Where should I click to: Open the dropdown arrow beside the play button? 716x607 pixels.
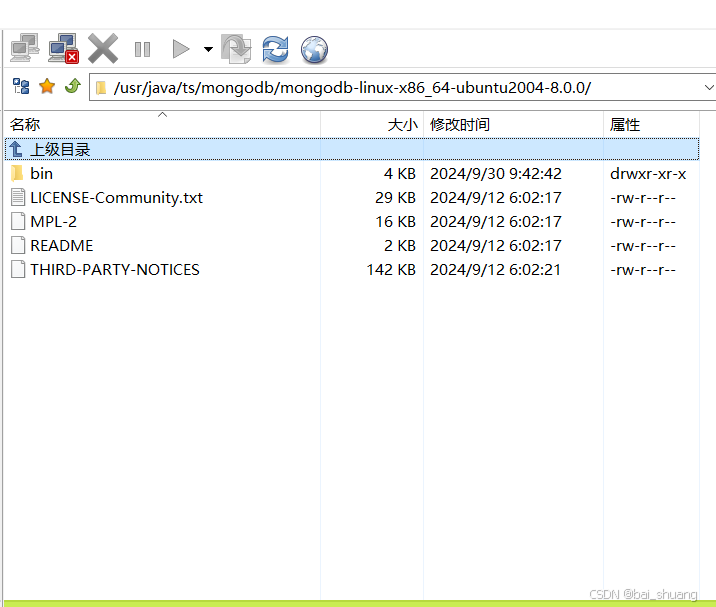point(208,49)
